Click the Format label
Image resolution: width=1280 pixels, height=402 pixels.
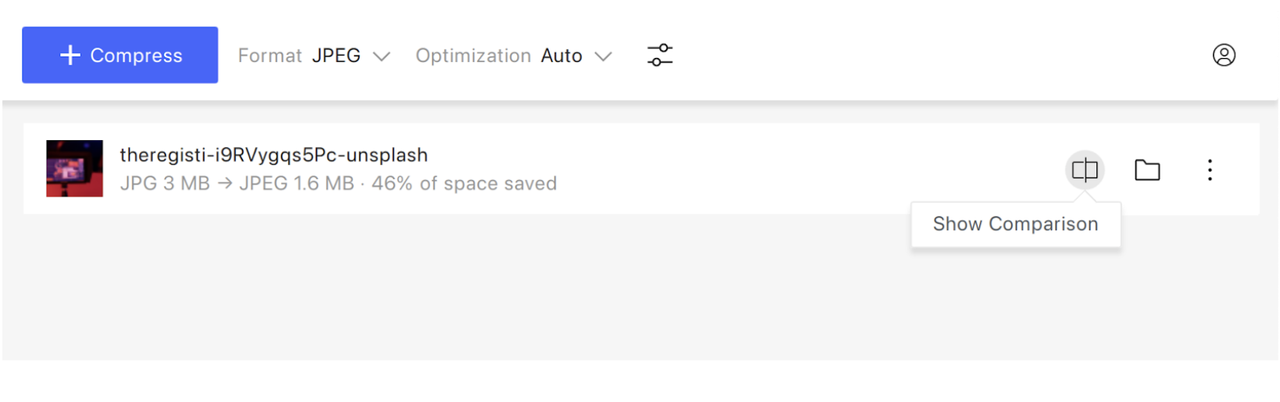point(270,56)
